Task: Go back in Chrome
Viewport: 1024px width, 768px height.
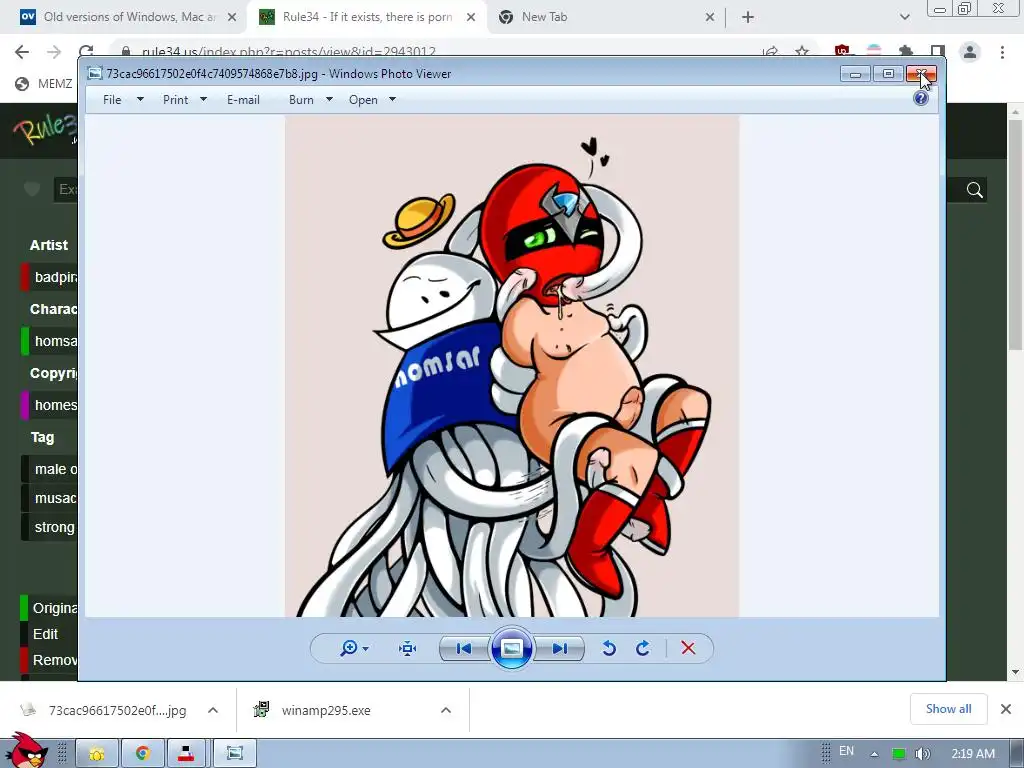Action: (x=22, y=52)
